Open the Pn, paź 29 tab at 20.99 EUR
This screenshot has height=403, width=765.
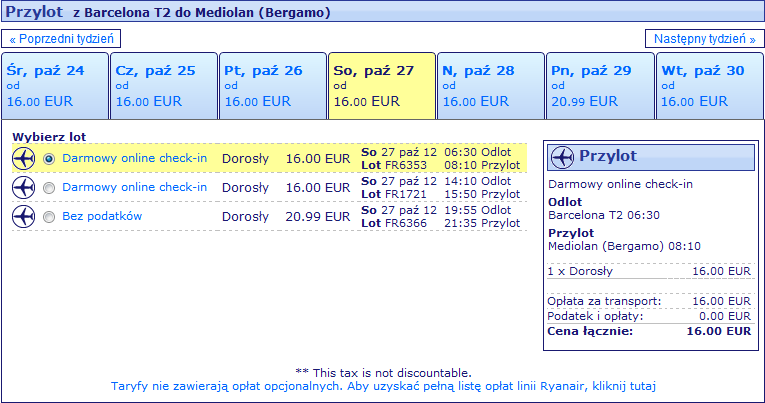[x=600, y=86]
